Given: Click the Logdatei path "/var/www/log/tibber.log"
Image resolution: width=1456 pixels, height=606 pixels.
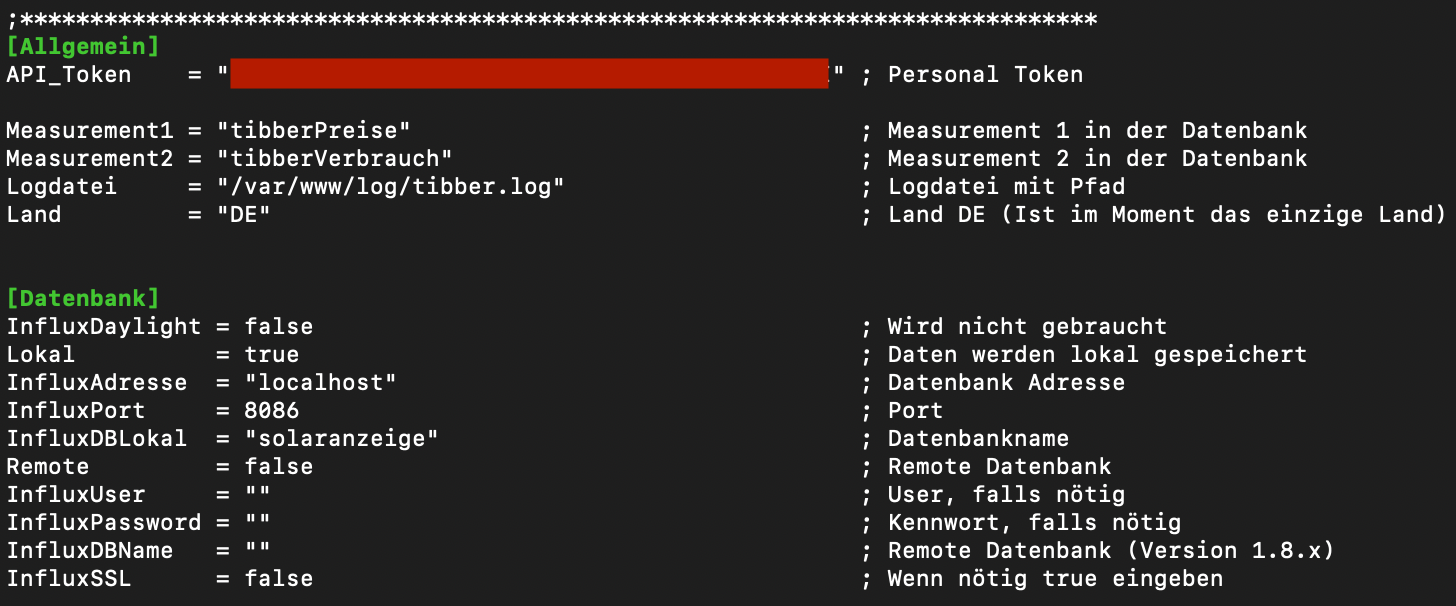Looking at the screenshot, I should [x=391, y=186].
